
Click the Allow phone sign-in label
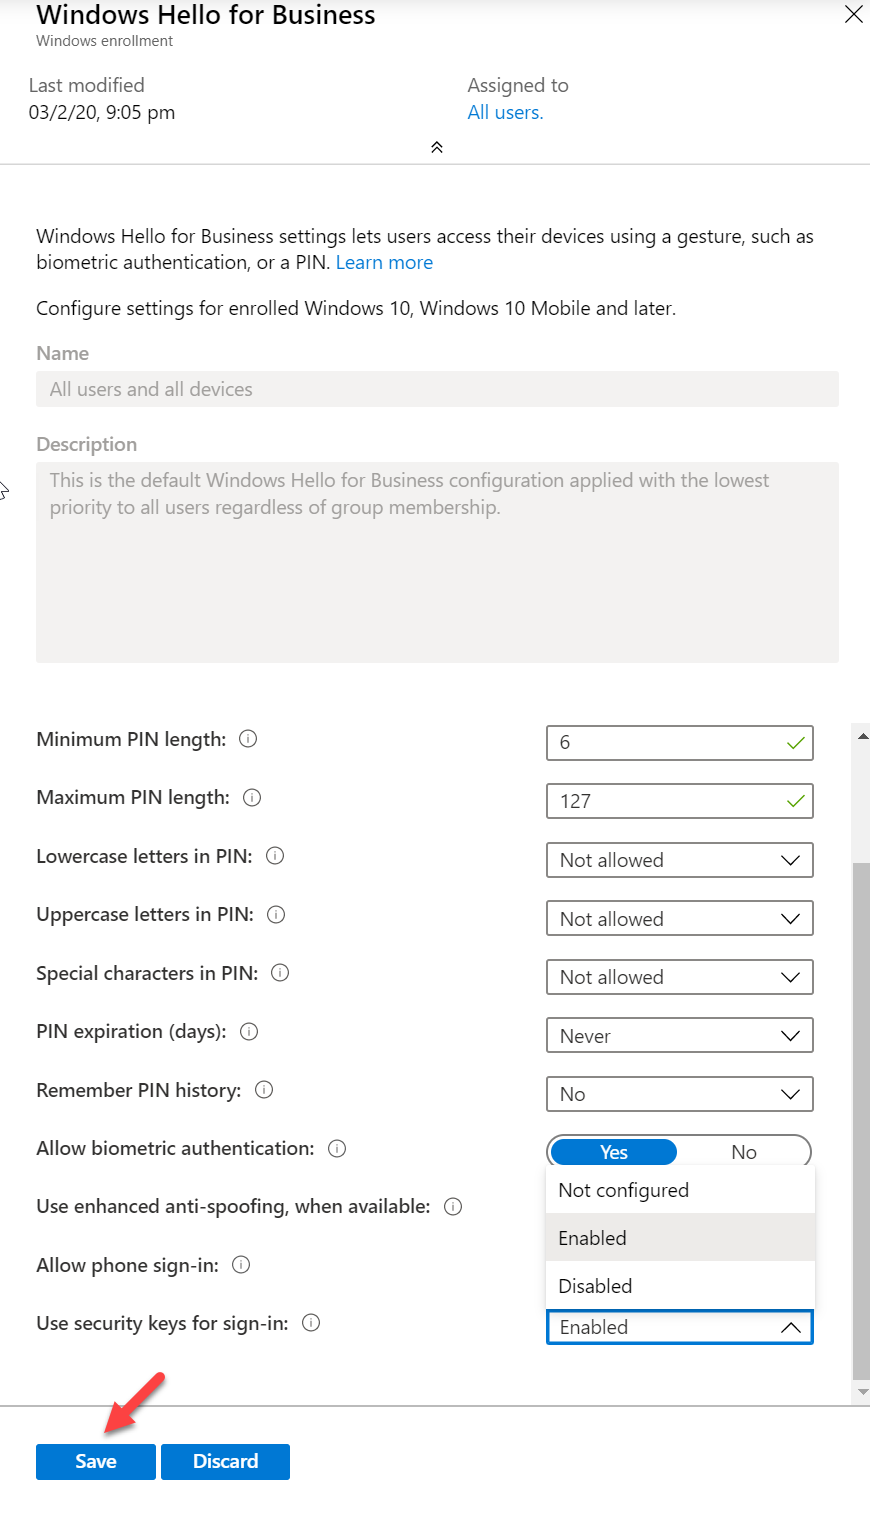click(127, 1265)
